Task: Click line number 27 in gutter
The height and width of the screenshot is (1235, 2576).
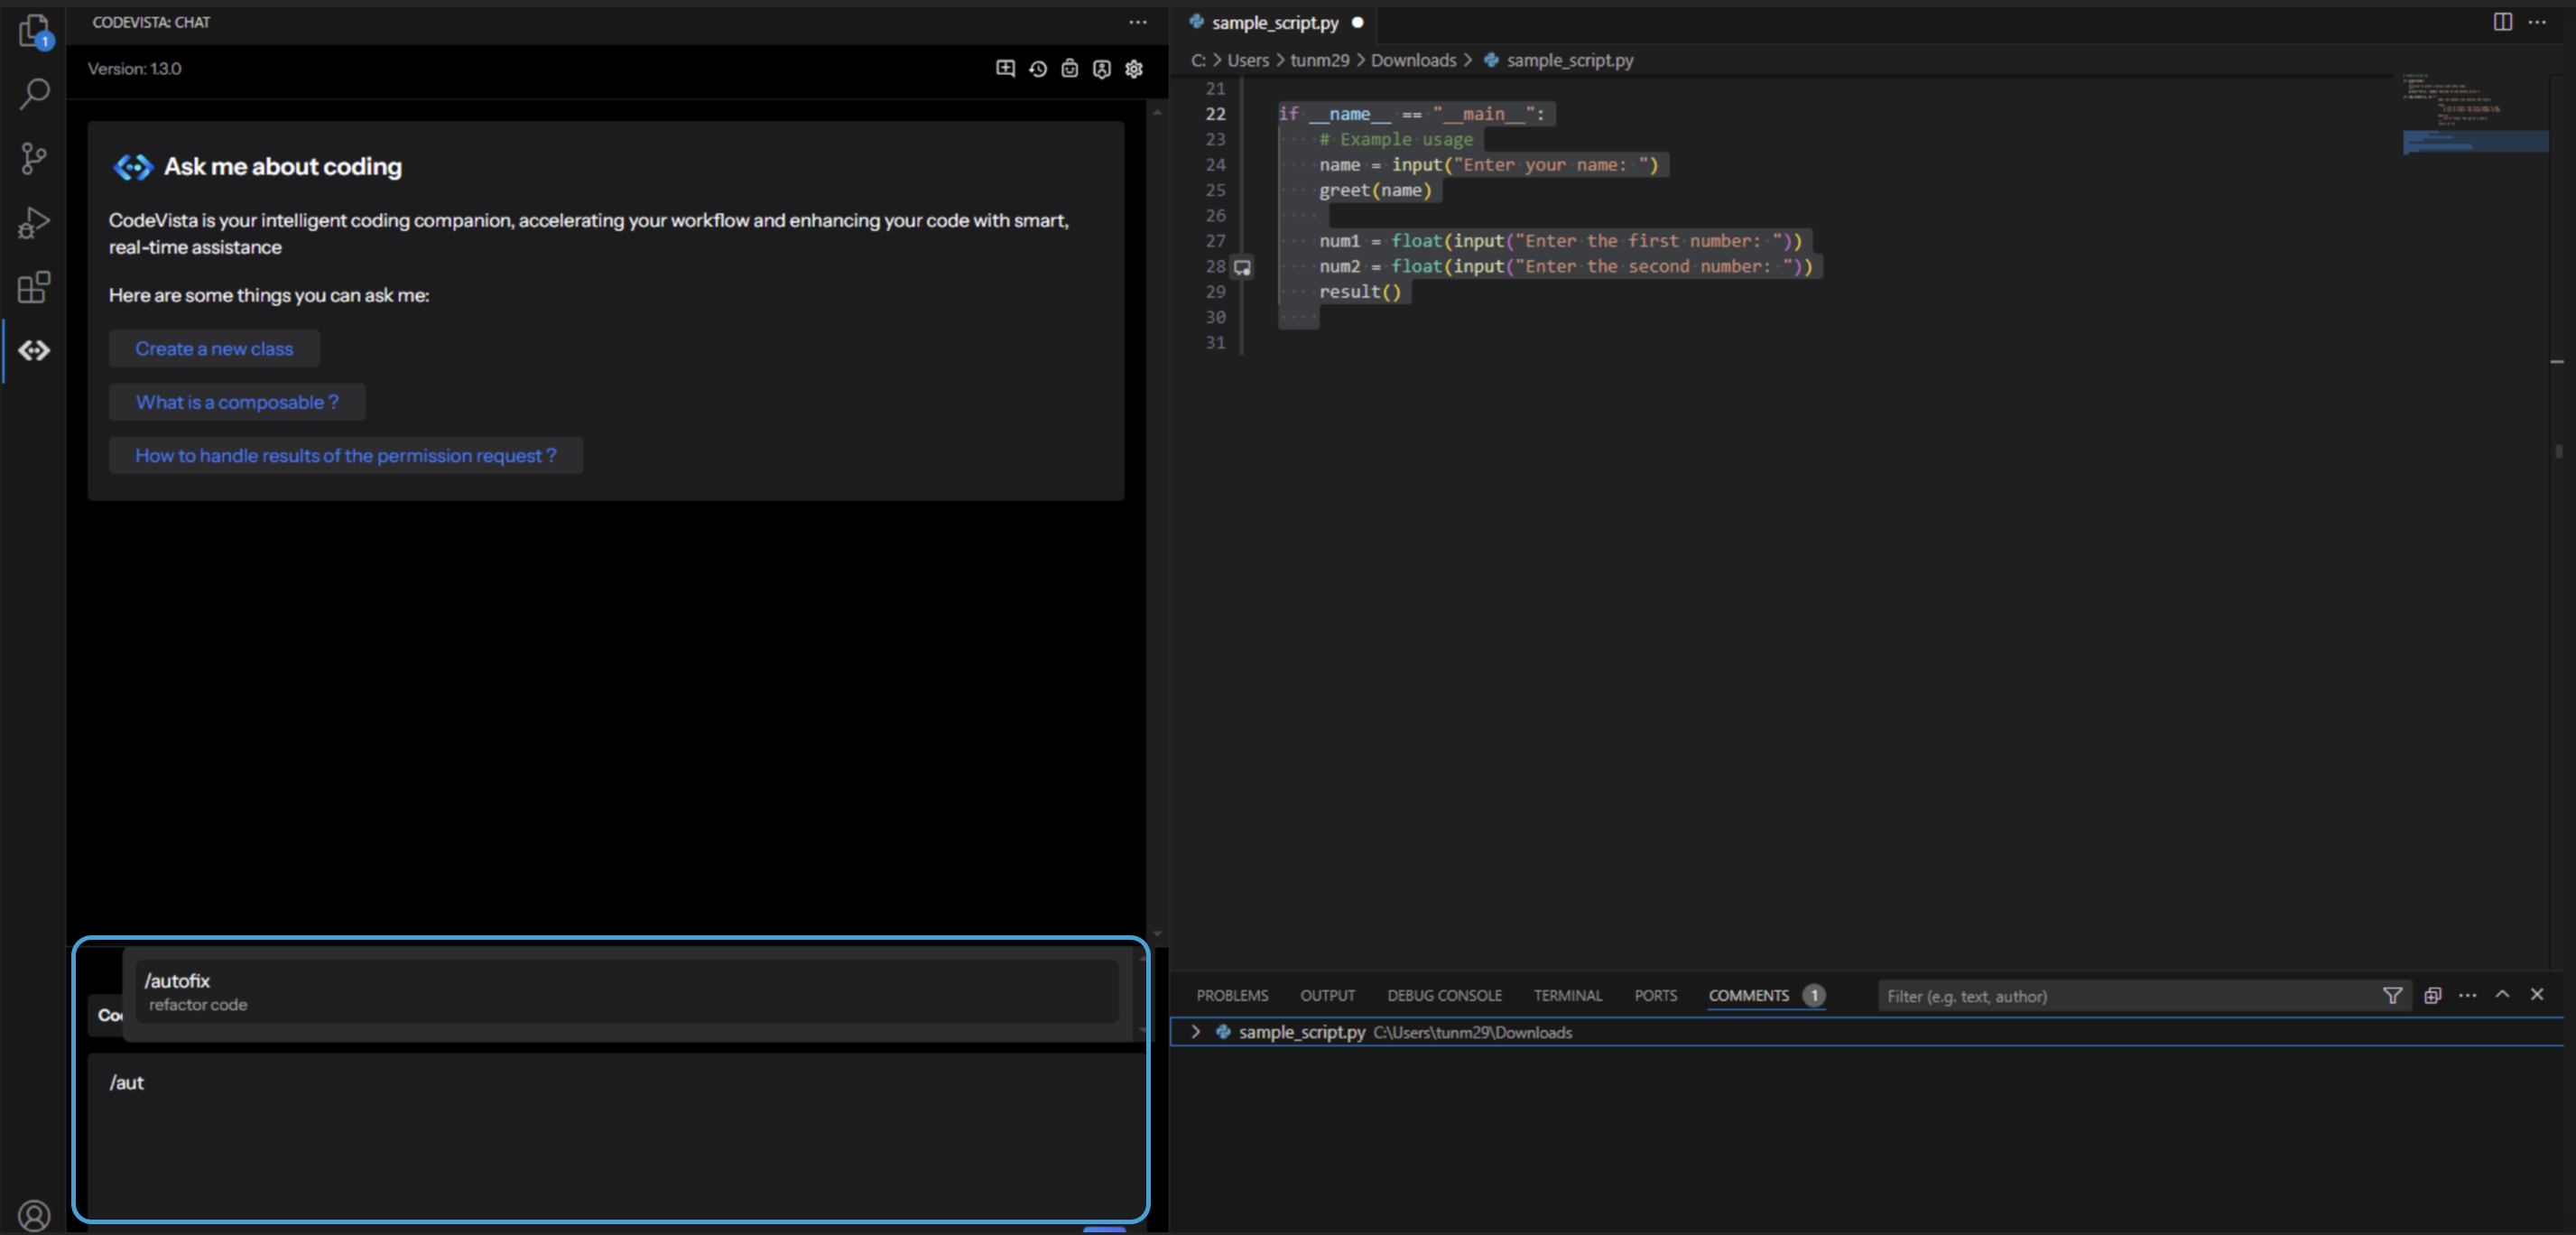Action: click(x=1215, y=241)
